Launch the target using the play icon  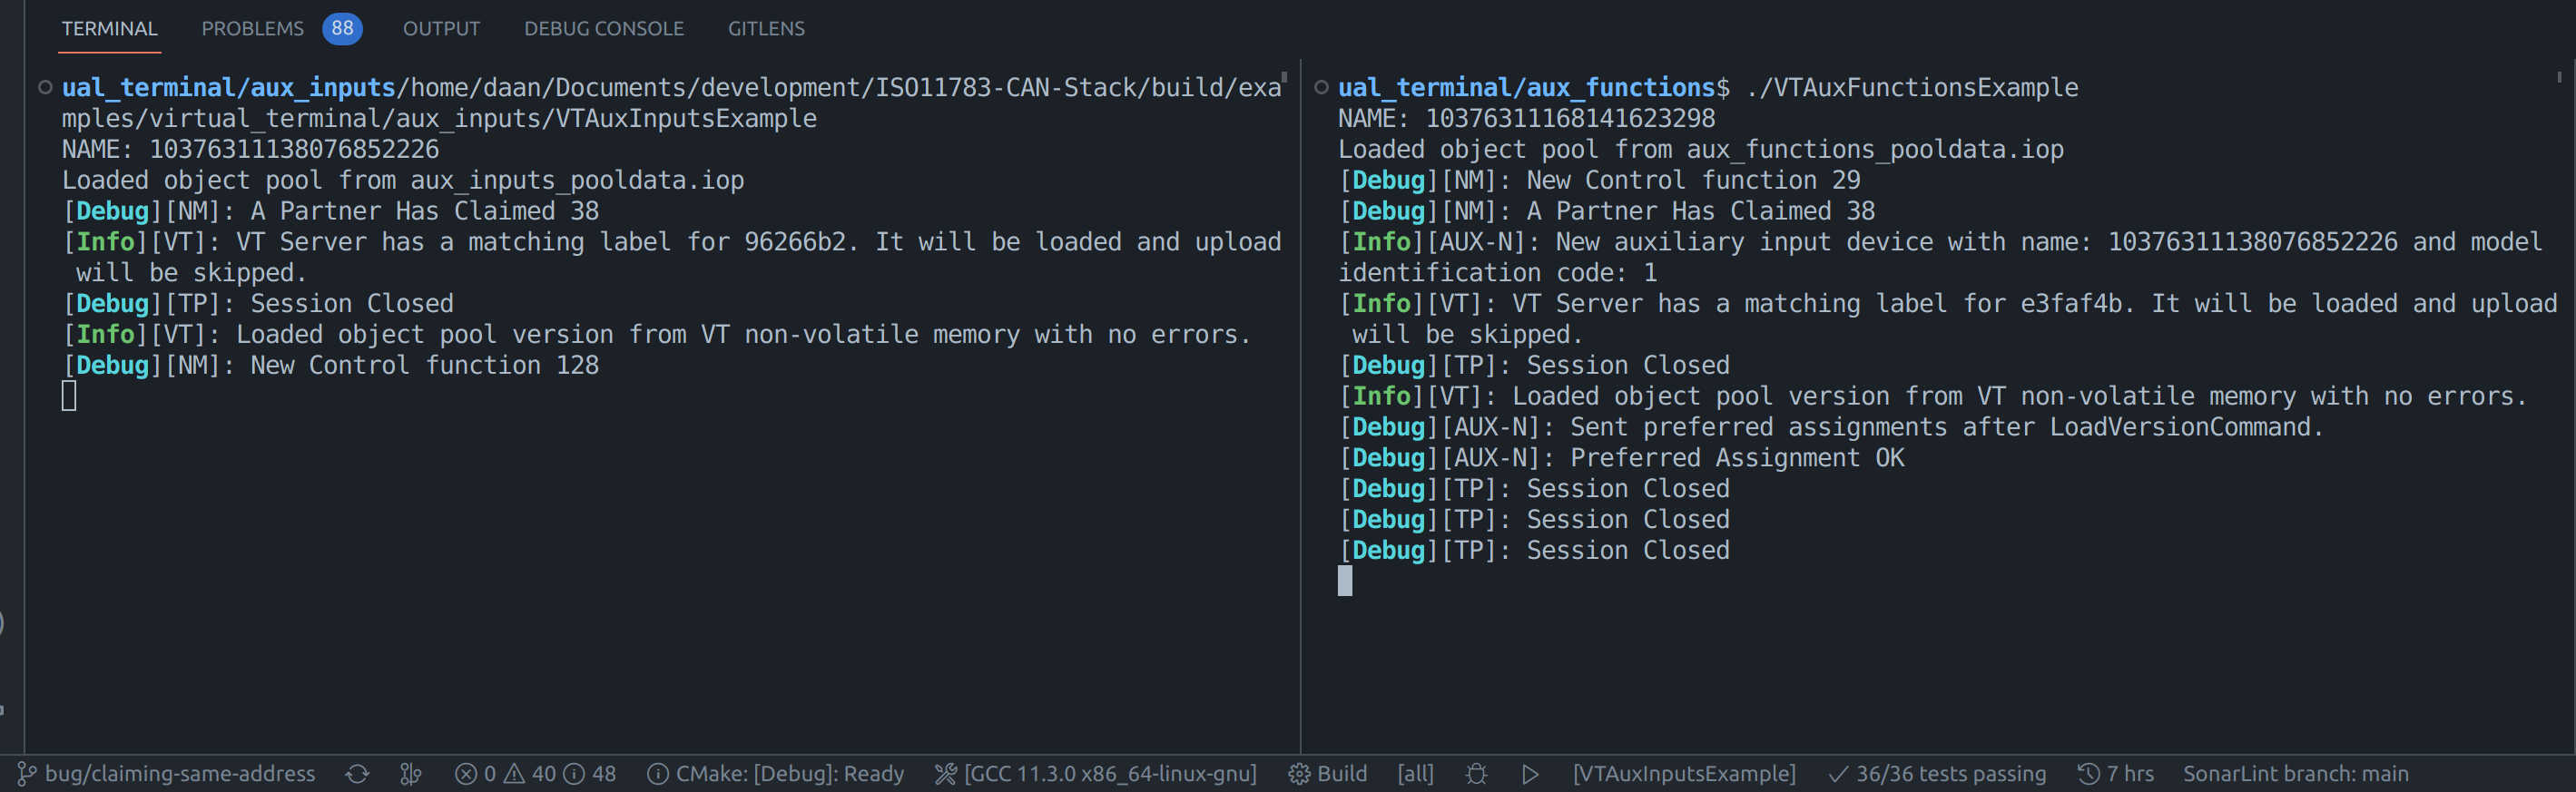pos(1530,773)
